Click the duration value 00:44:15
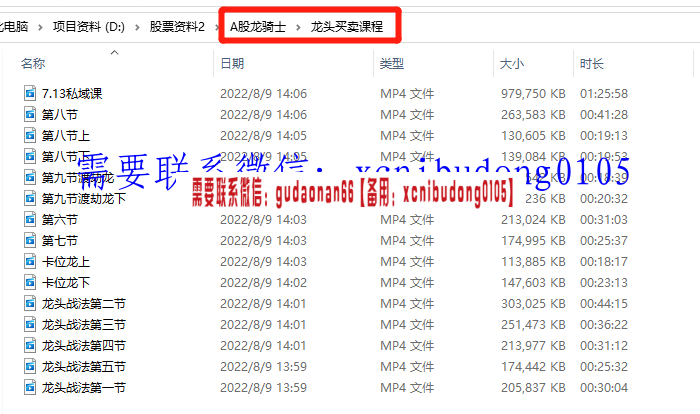The image size is (700, 414). [x=604, y=303]
